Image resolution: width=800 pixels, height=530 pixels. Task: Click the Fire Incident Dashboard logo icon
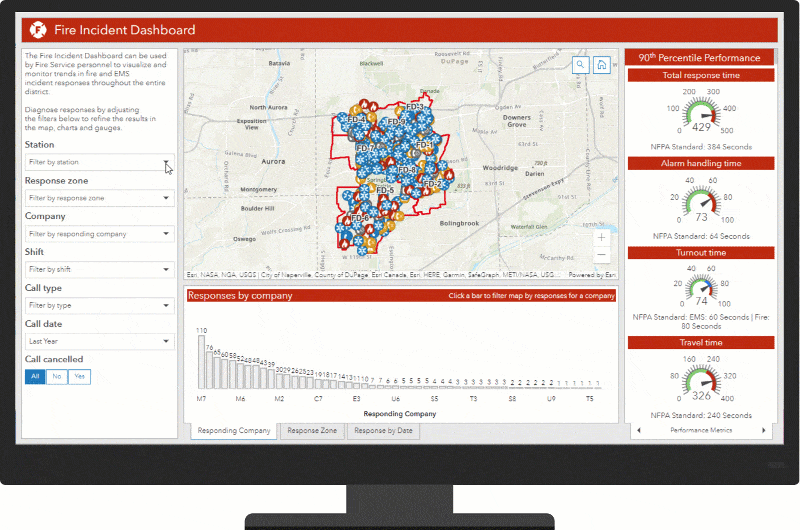38,30
